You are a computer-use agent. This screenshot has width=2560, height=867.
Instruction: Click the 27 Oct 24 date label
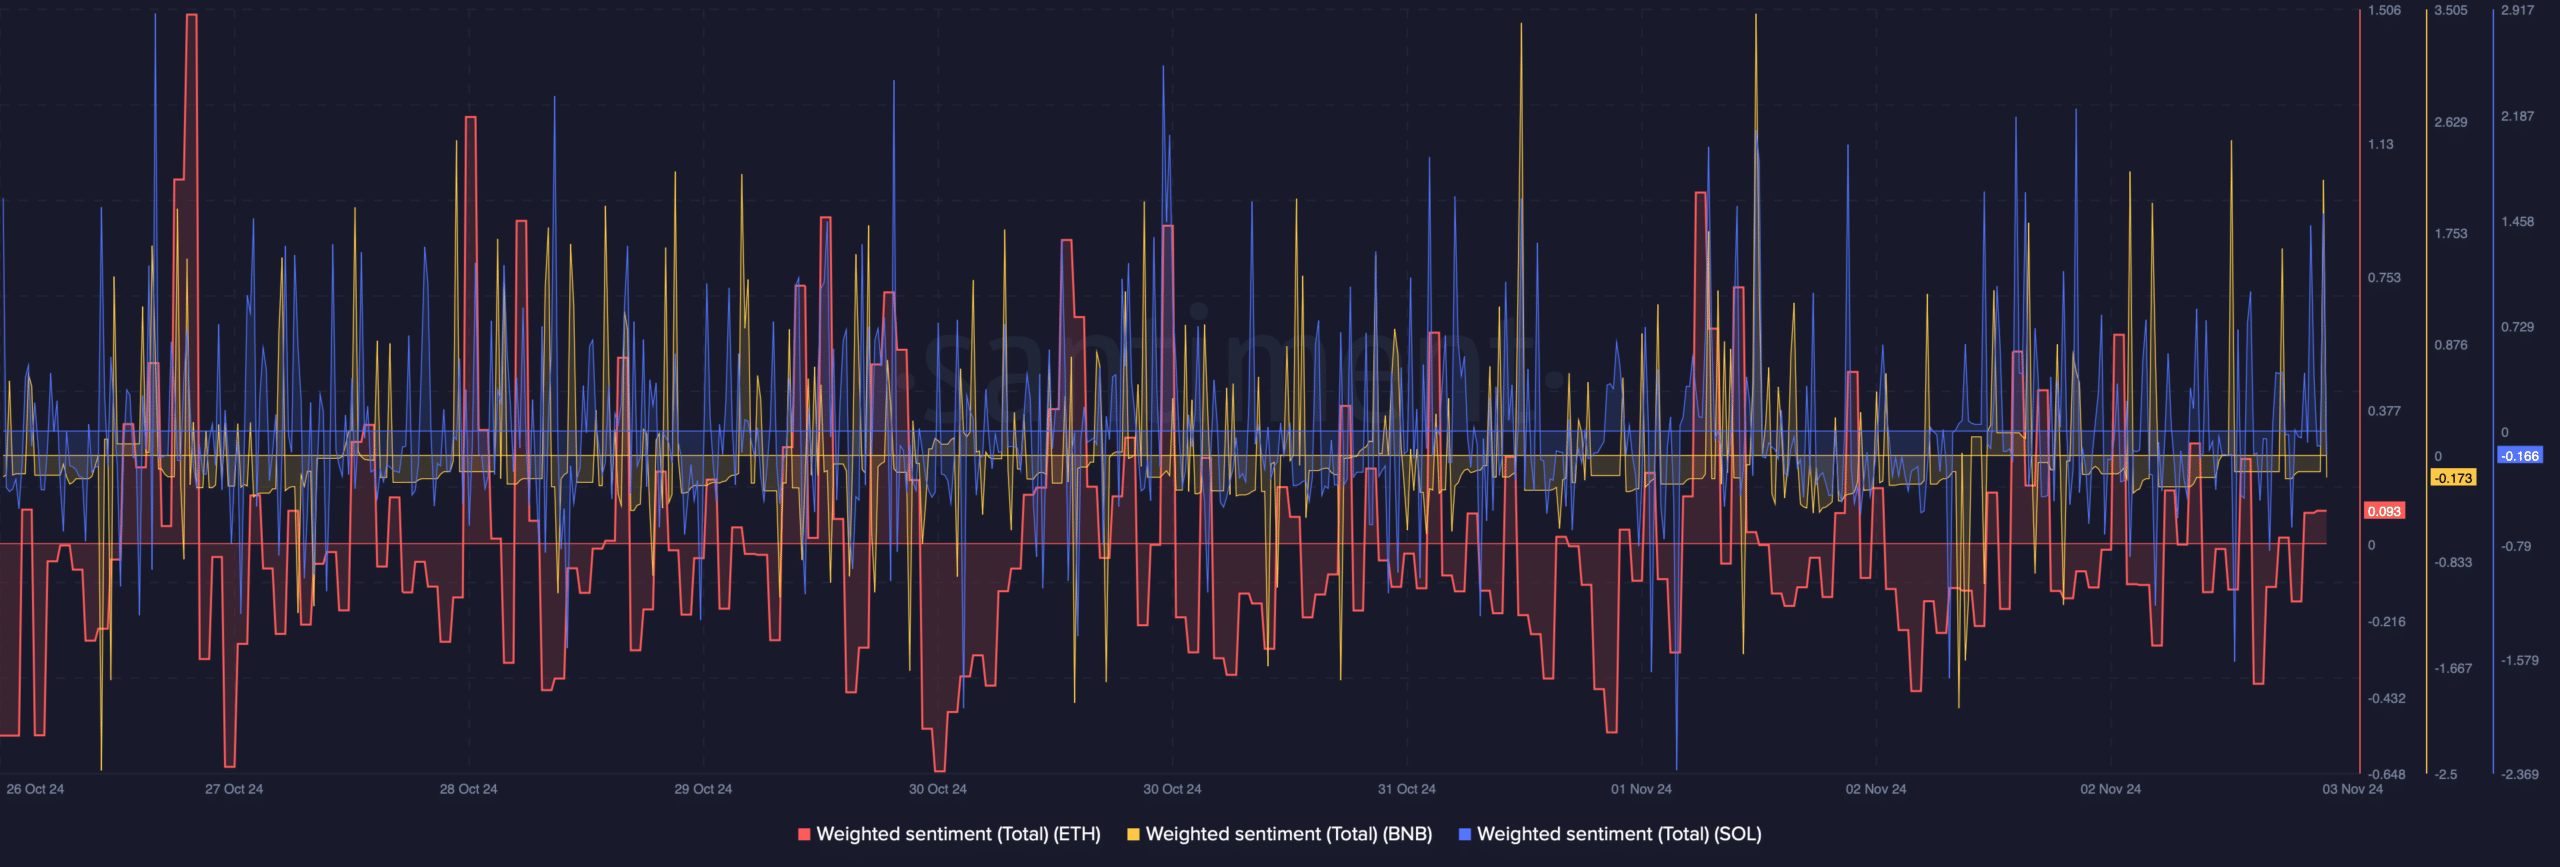click(234, 789)
